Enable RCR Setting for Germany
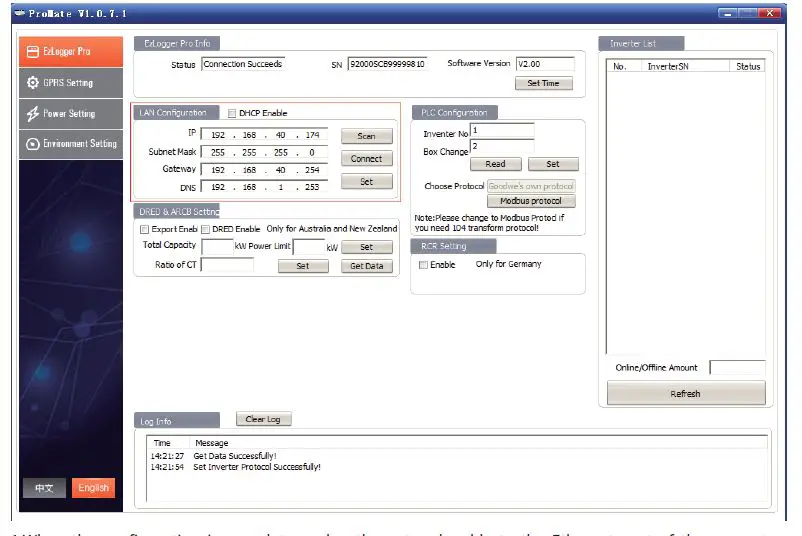802x536 pixels. [x=424, y=265]
